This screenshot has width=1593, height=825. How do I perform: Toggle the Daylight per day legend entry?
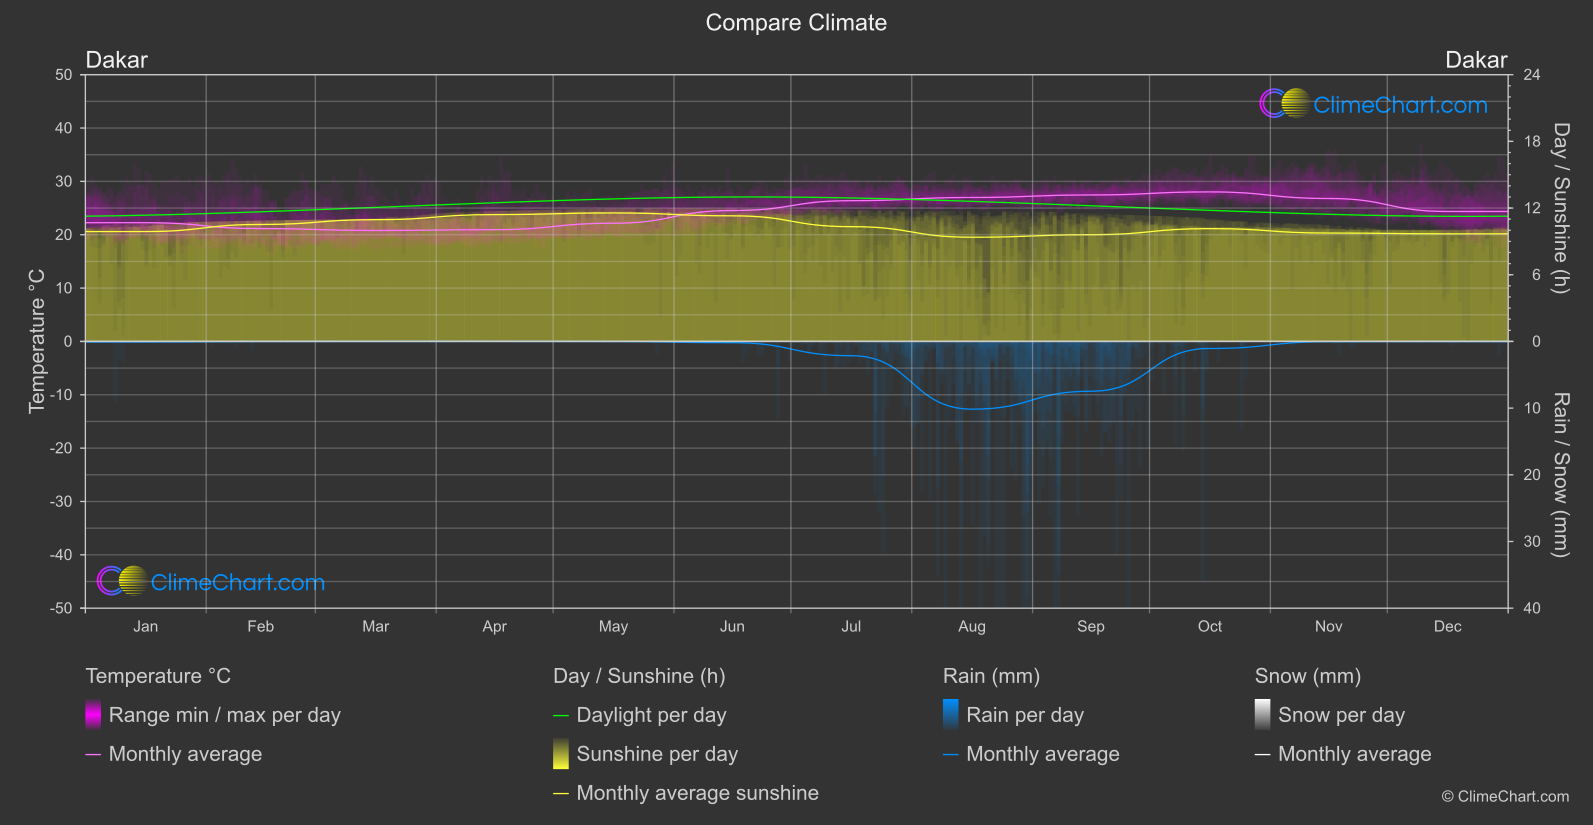[651, 715]
